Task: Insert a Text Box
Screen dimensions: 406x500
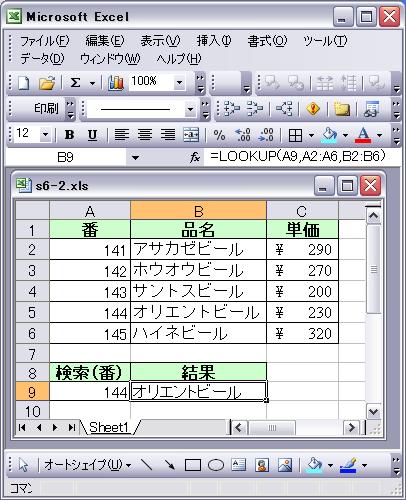Action: [239, 465]
